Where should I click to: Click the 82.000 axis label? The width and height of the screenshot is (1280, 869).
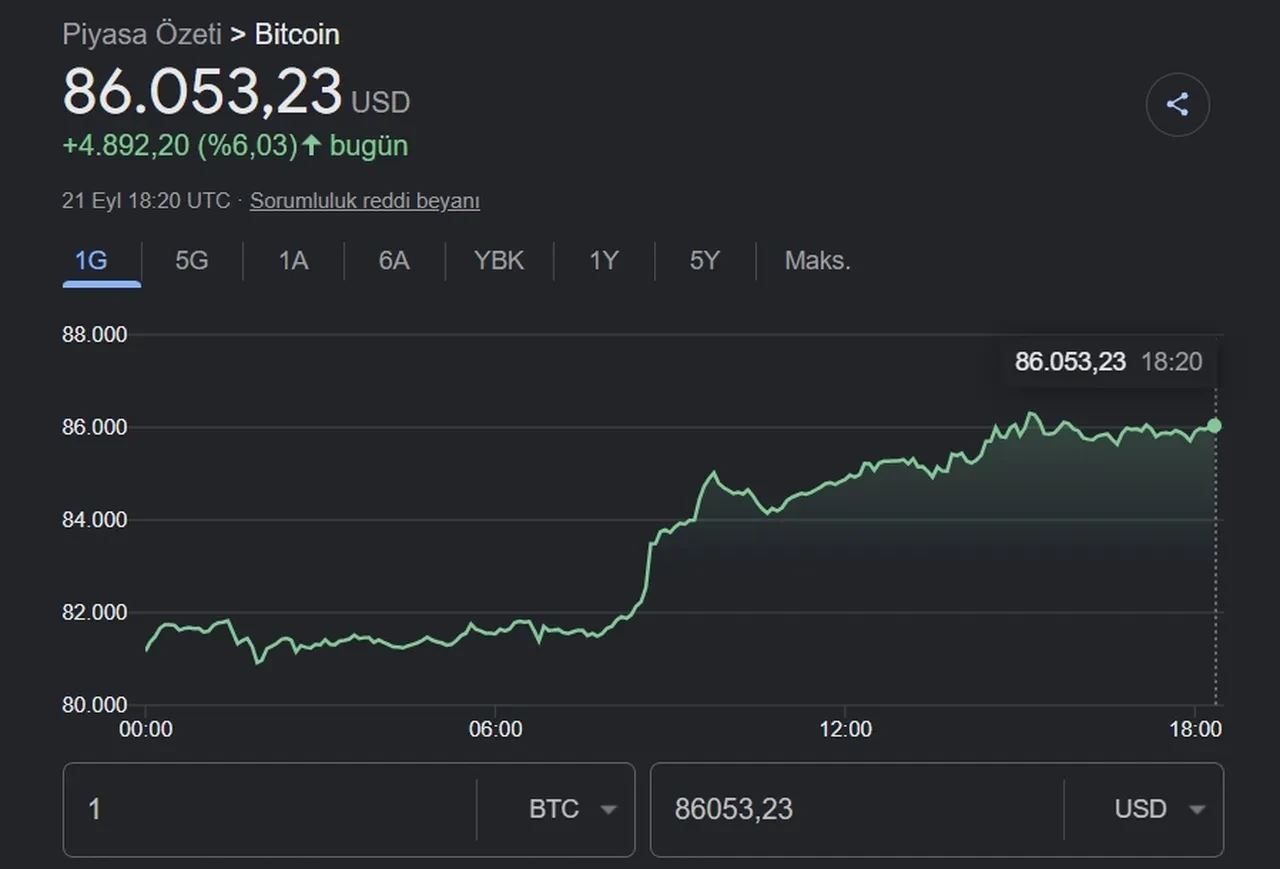(x=95, y=612)
